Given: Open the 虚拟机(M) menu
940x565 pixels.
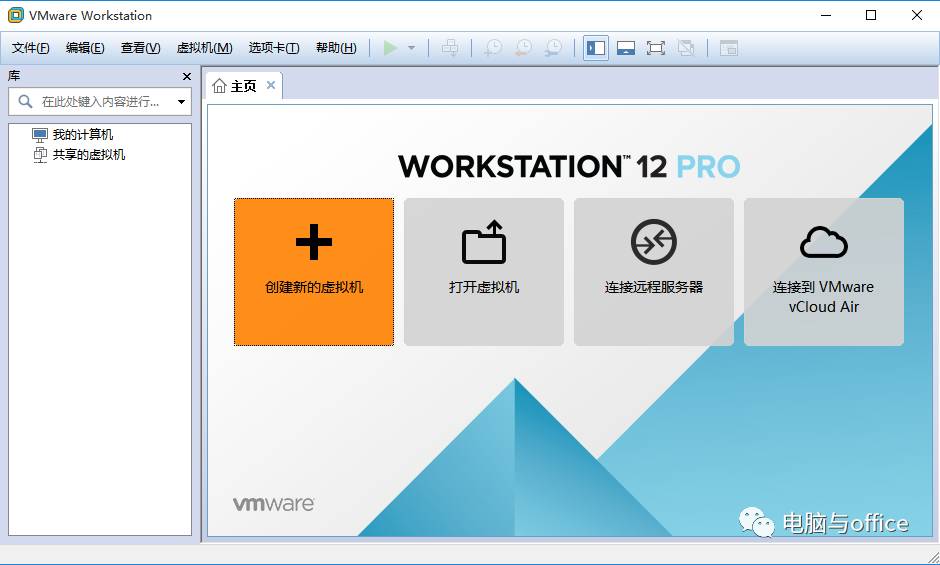Looking at the screenshot, I should click(x=204, y=48).
